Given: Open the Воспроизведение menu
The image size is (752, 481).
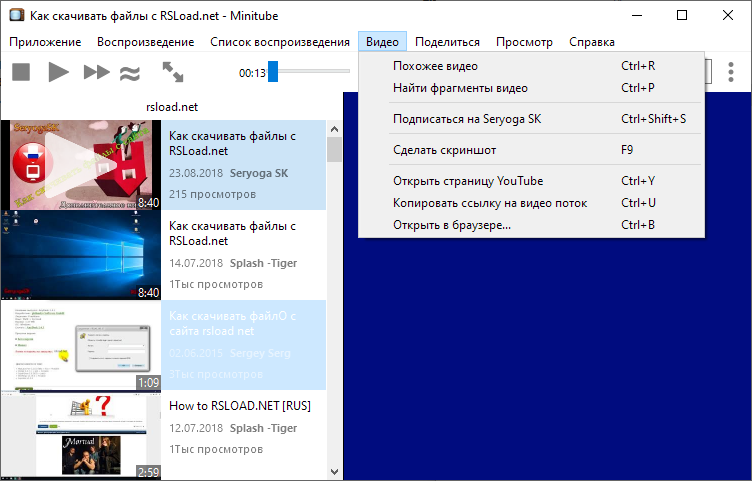Looking at the screenshot, I should [145, 42].
